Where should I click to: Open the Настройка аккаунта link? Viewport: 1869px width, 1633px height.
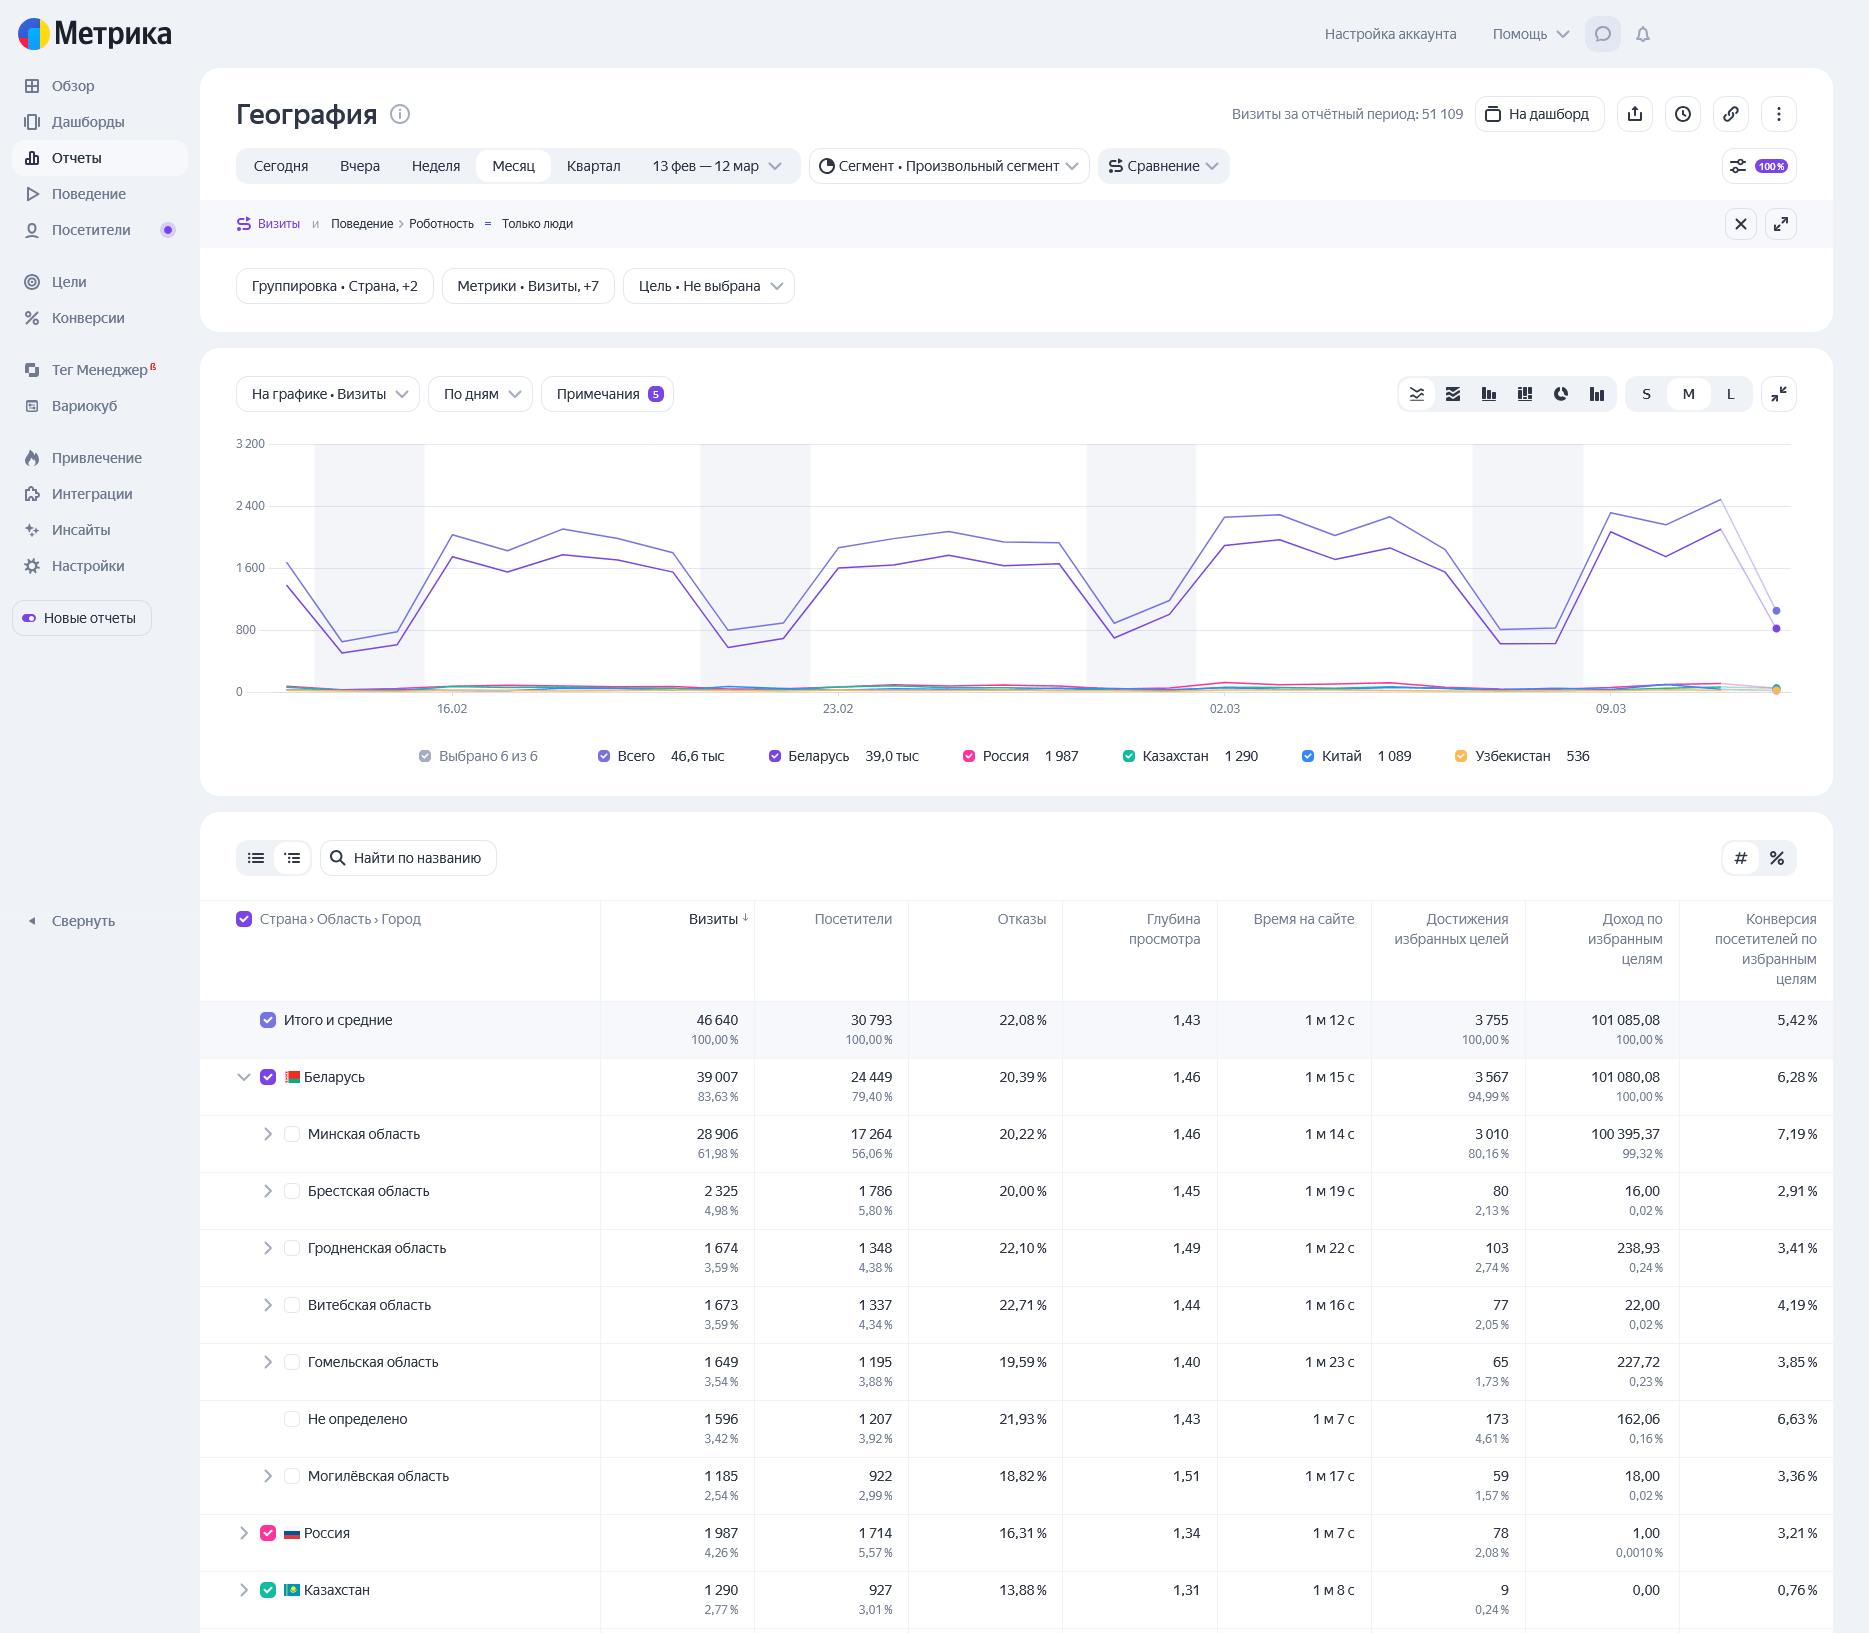point(1390,34)
